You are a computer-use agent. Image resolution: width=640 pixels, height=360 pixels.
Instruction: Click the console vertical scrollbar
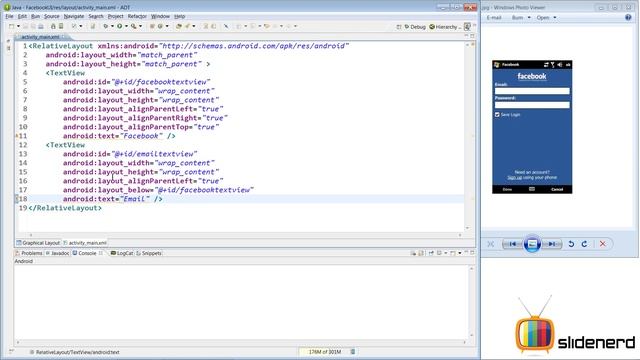pos(472,302)
